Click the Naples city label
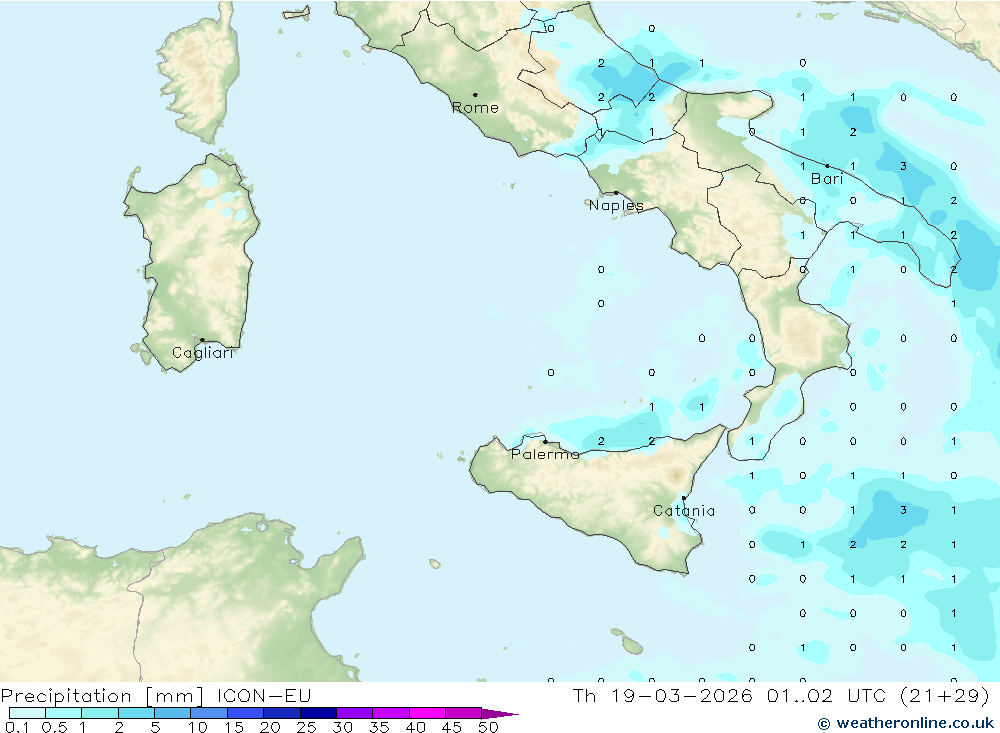 click(x=616, y=205)
